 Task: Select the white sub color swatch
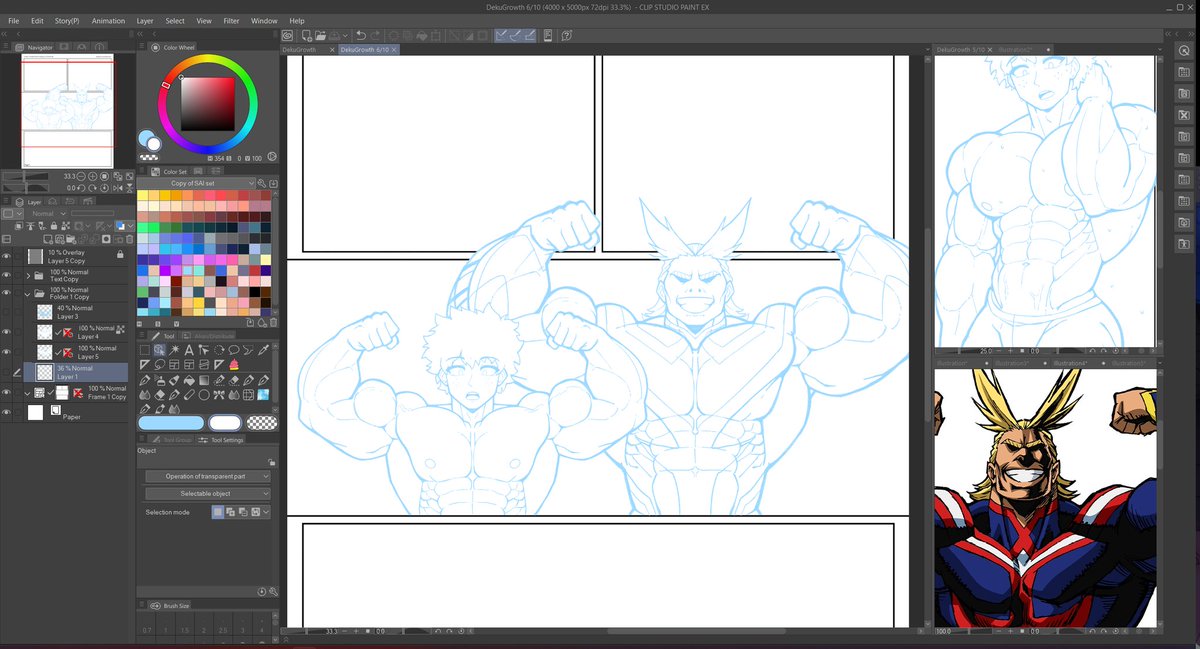pyautogui.click(x=225, y=423)
